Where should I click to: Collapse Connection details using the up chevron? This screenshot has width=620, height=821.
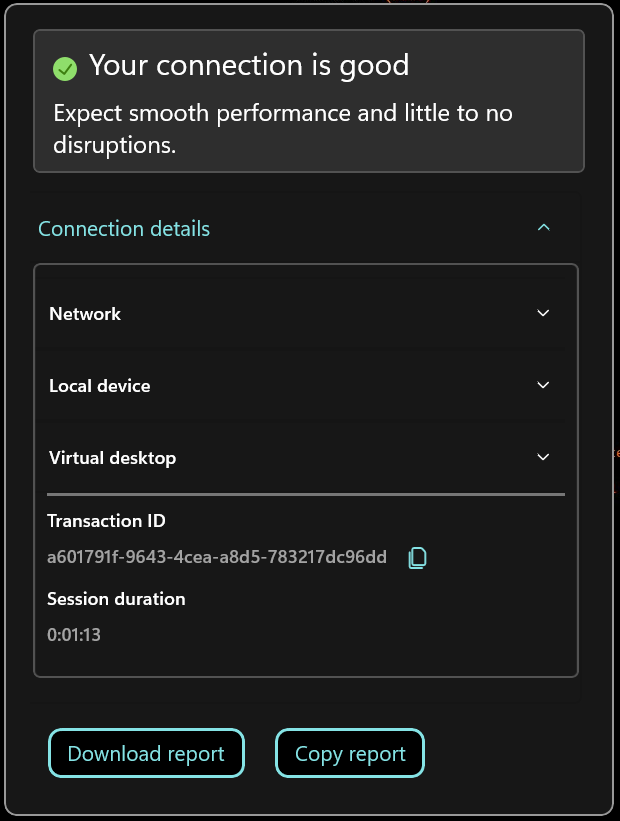coord(544,228)
